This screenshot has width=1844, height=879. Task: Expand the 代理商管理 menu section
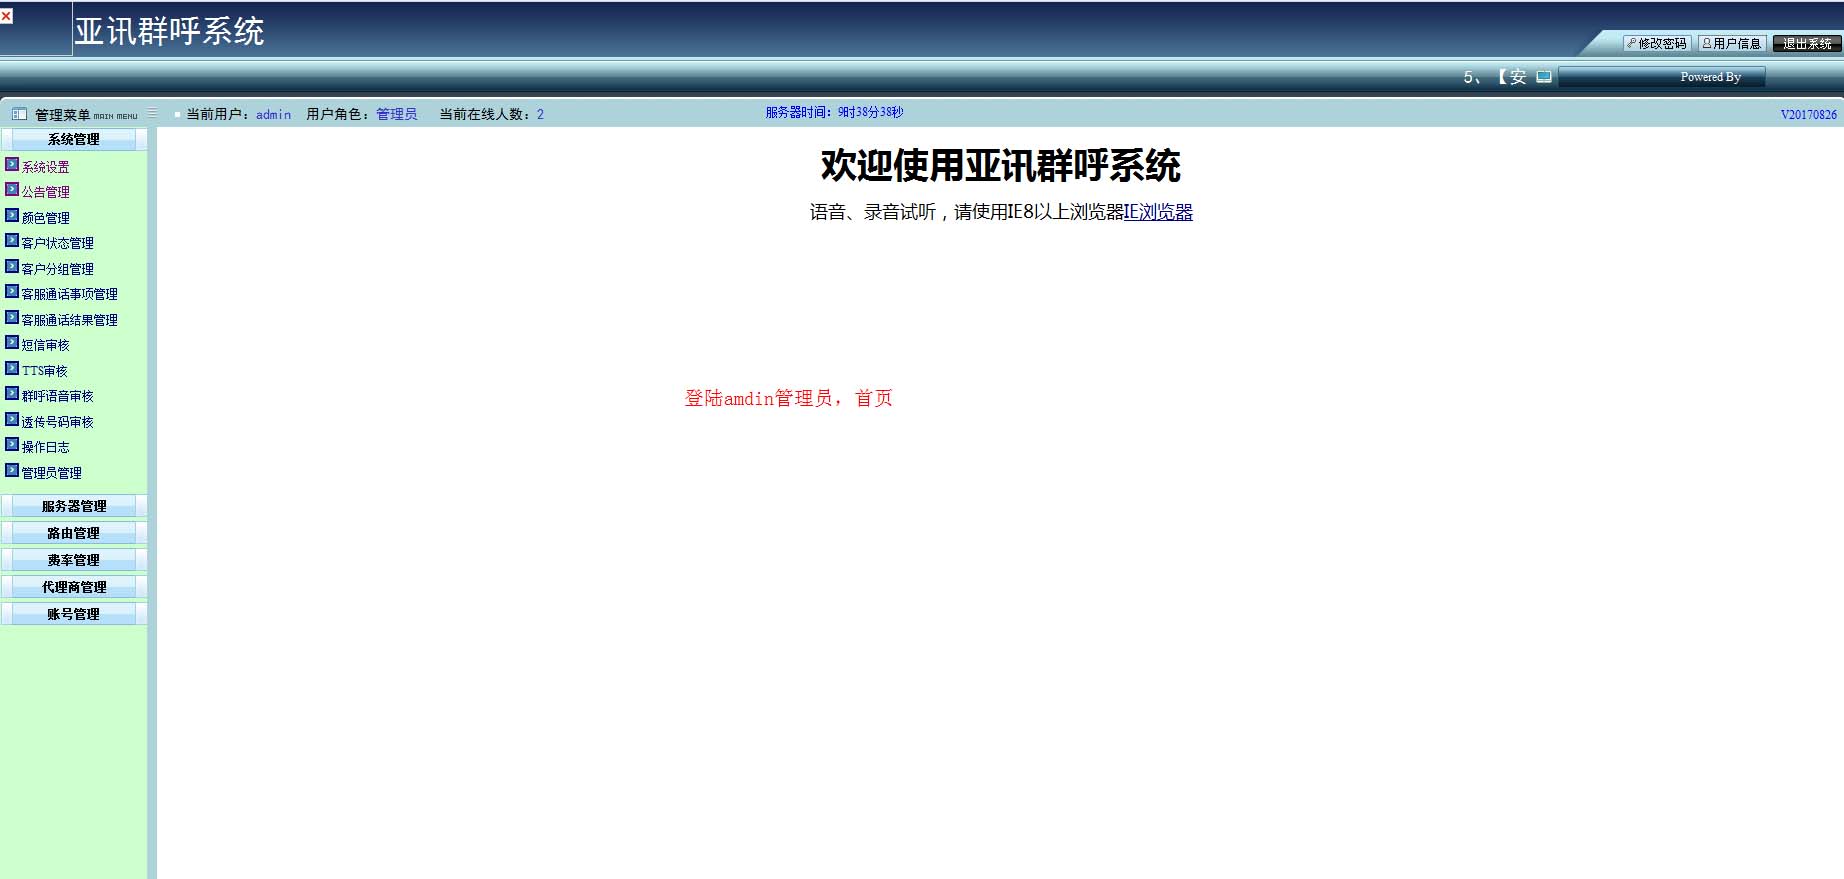tap(74, 587)
